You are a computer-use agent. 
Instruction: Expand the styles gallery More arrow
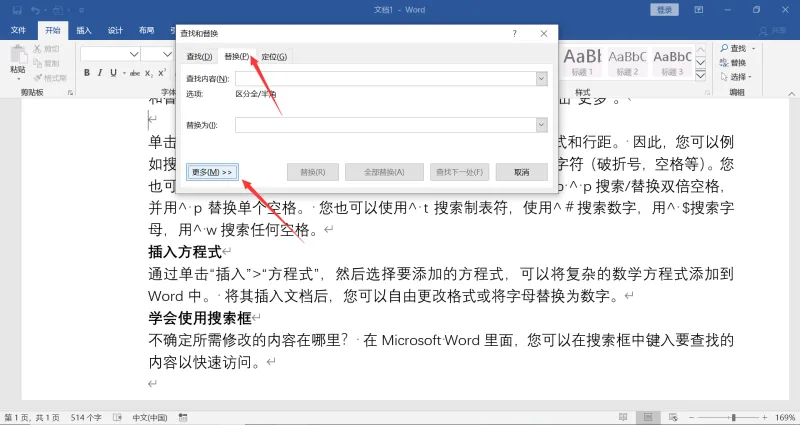click(701, 75)
